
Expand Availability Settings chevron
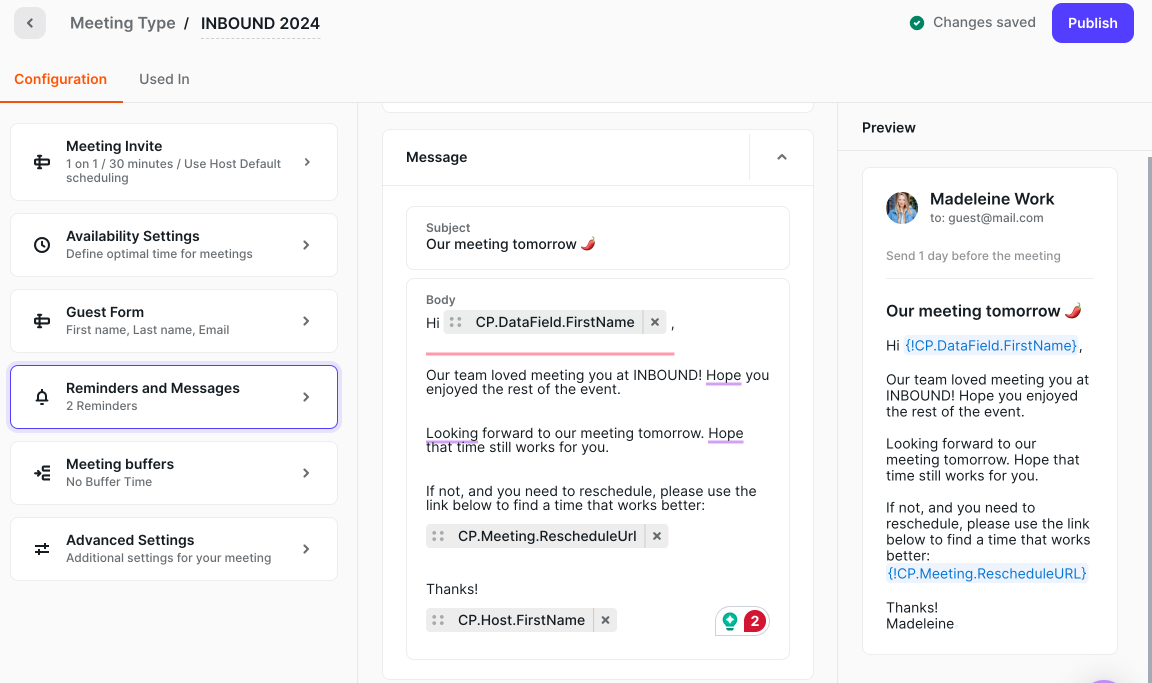tap(306, 245)
